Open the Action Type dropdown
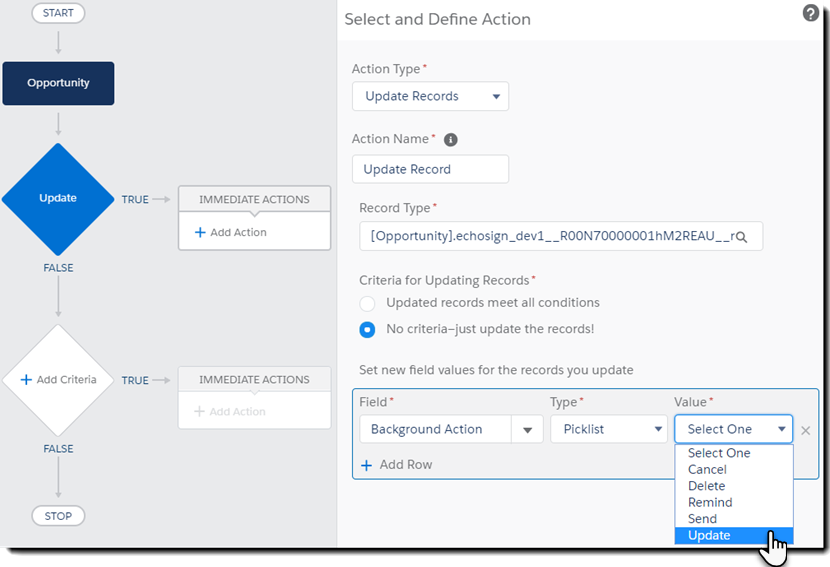This screenshot has width=830, height=567. pos(430,96)
